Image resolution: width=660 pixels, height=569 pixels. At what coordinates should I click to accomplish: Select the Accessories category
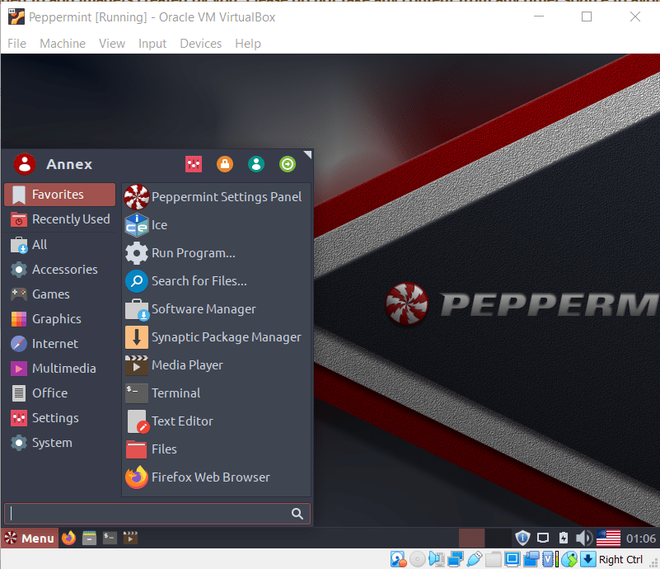click(x=59, y=269)
